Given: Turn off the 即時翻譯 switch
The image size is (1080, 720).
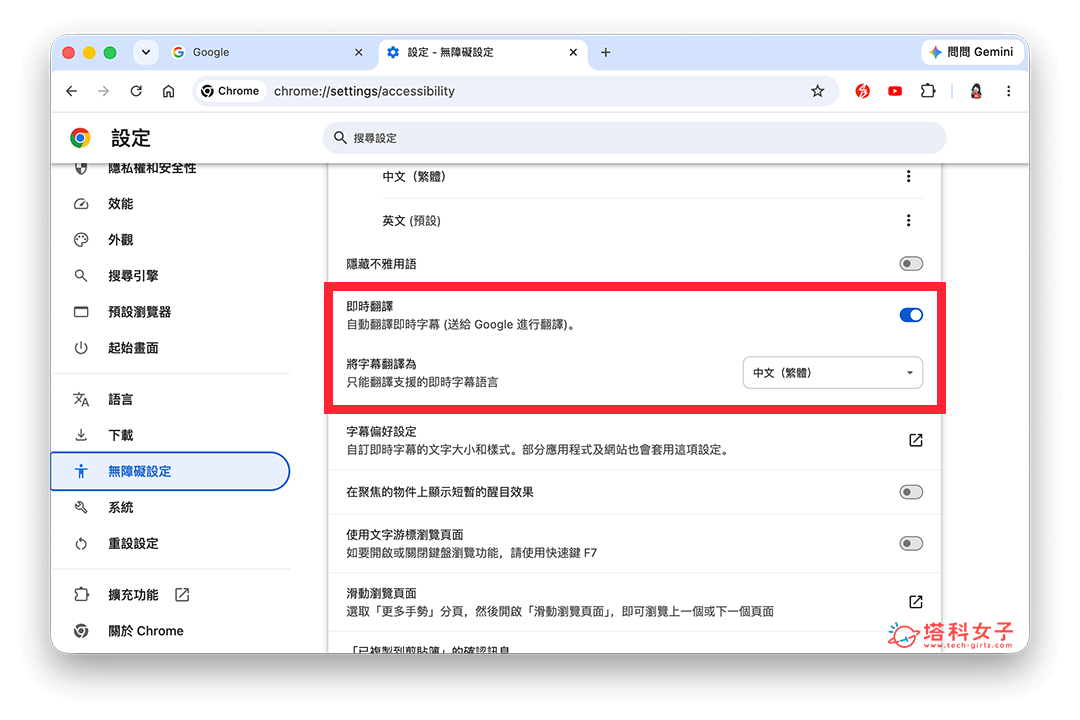Looking at the screenshot, I should click(x=911, y=315).
